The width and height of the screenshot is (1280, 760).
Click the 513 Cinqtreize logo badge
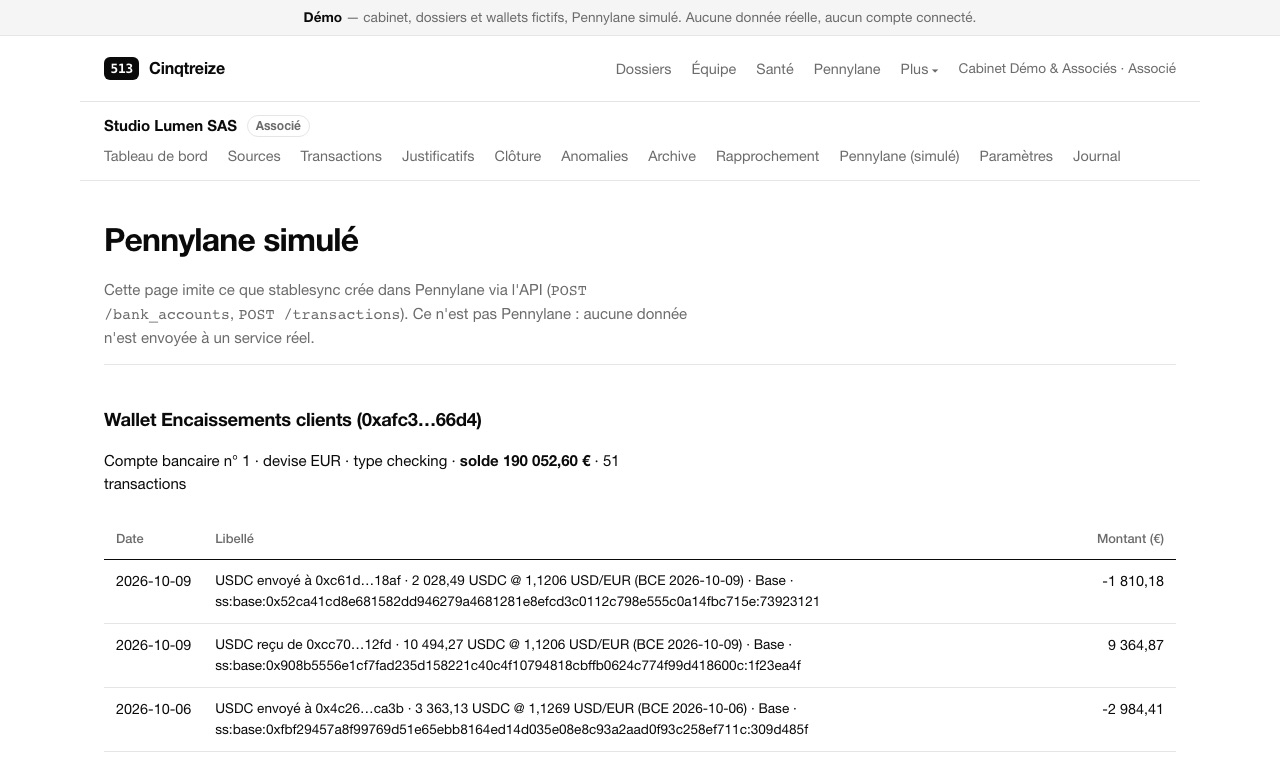(121, 68)
